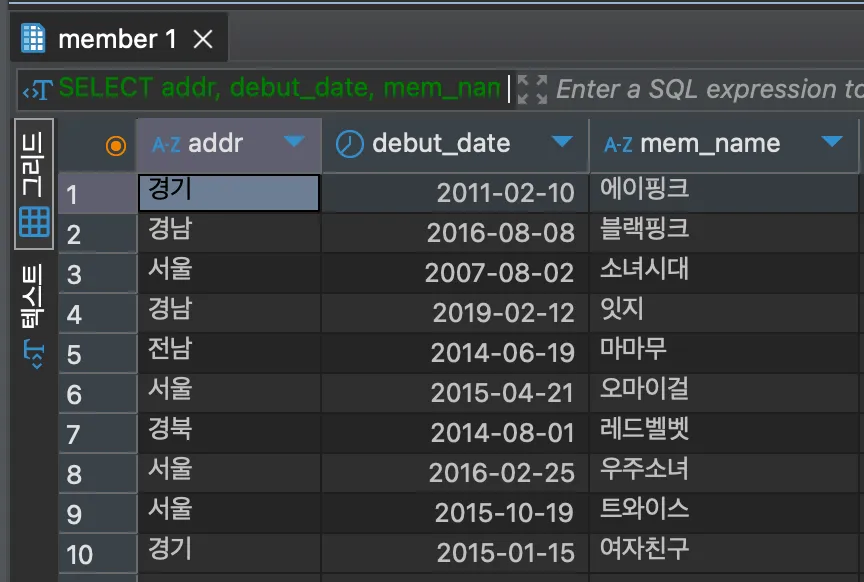Click the record mode icon under 텍스트
The width and height of the screenshot is (864, 582).
coord(33,354)
